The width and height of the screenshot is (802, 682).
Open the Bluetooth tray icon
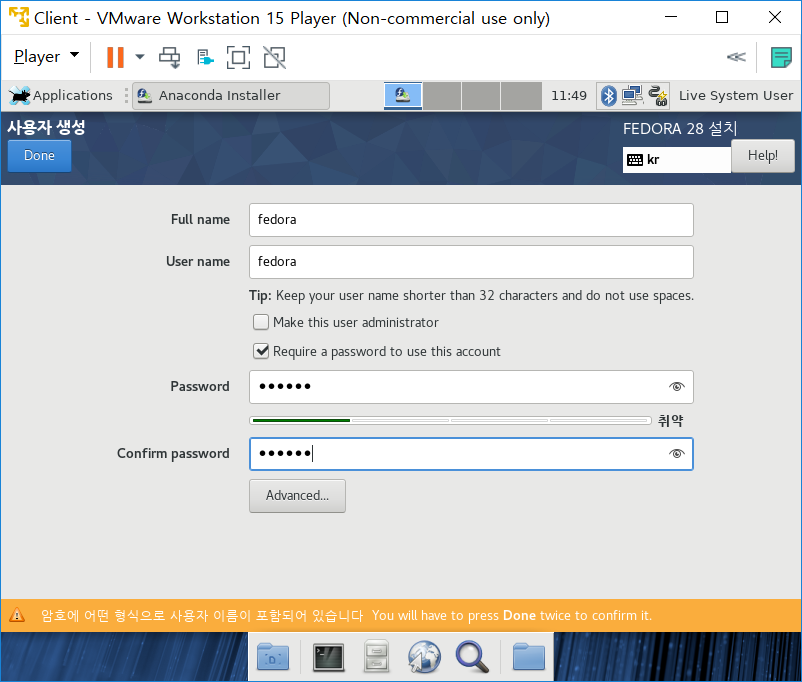608,96
